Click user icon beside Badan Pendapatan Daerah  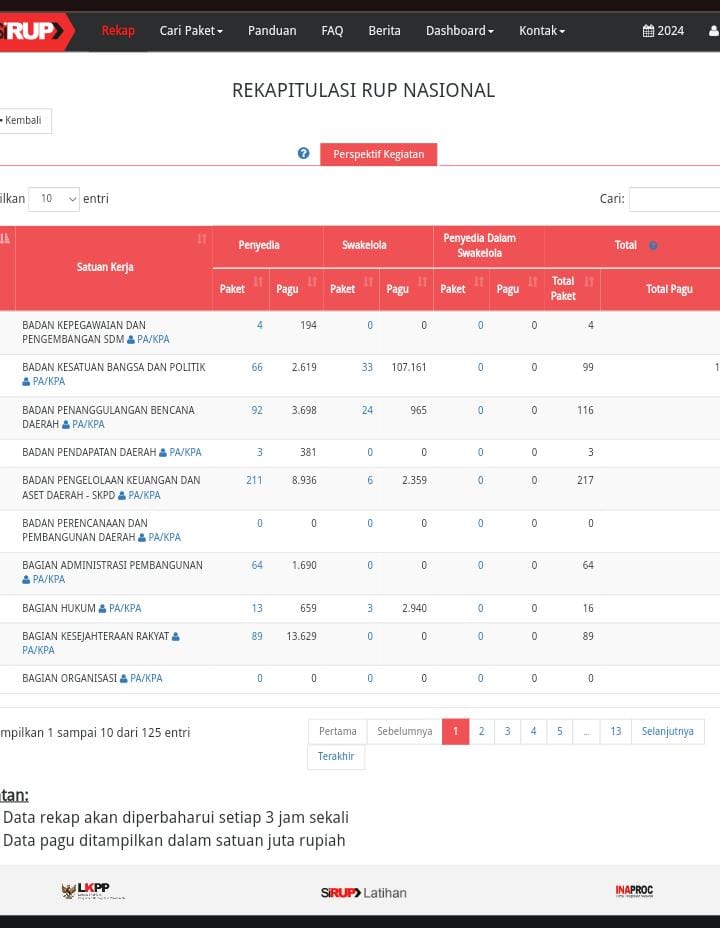(163, 453)
